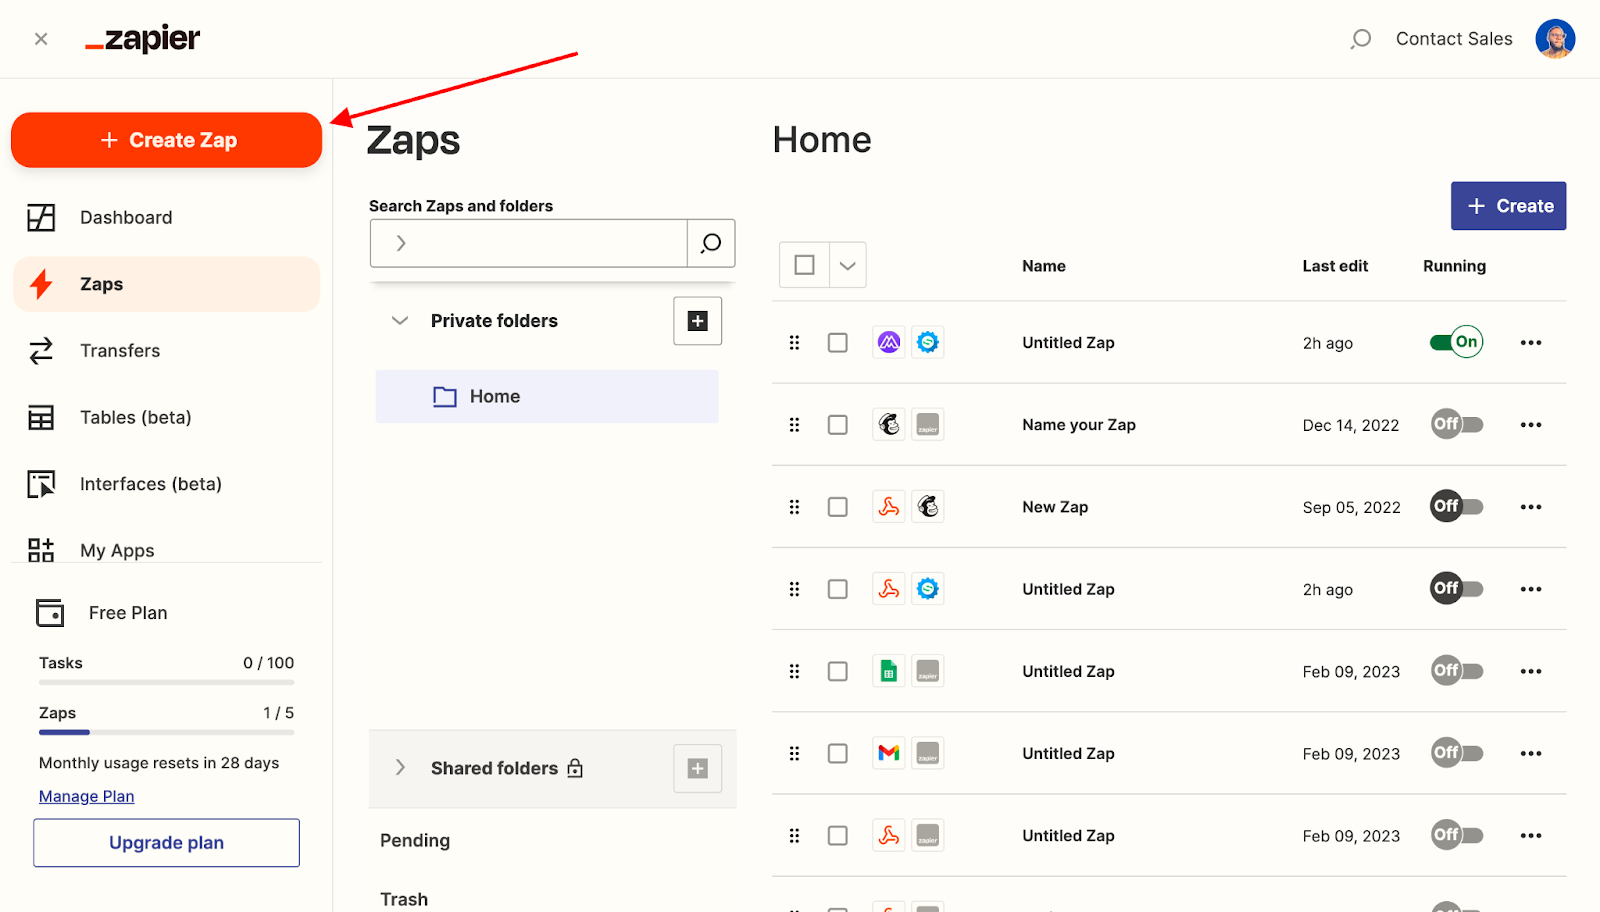Click the Gmail icon in its zap row
The height and width of the screenshot is (912, 1600).
pos(889,754)
